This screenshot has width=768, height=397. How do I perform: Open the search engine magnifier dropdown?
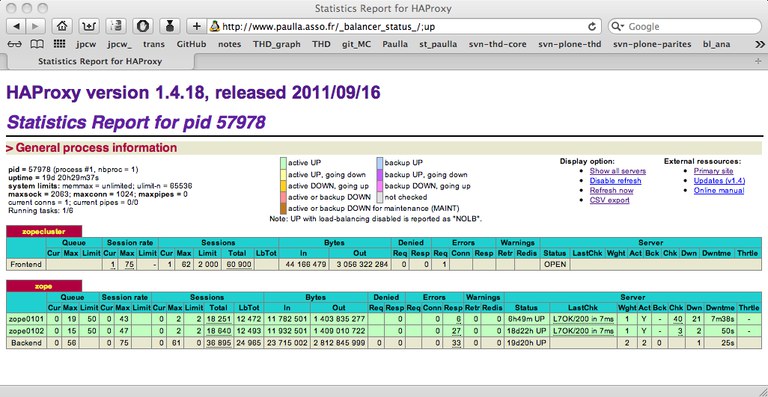point(618,26)
